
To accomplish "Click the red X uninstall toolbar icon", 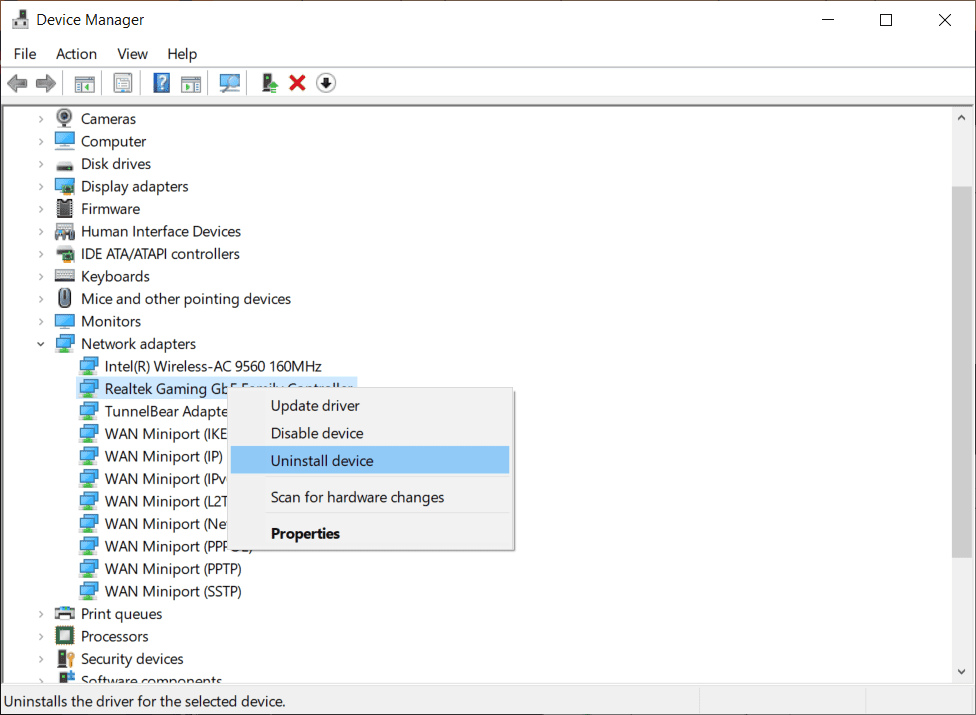I will [x=298, y=83].
